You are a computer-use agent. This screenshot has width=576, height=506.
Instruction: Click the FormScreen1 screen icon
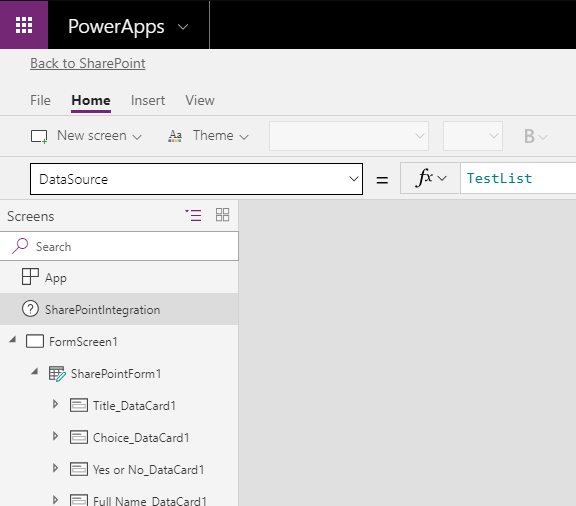(x=35, y=341)
